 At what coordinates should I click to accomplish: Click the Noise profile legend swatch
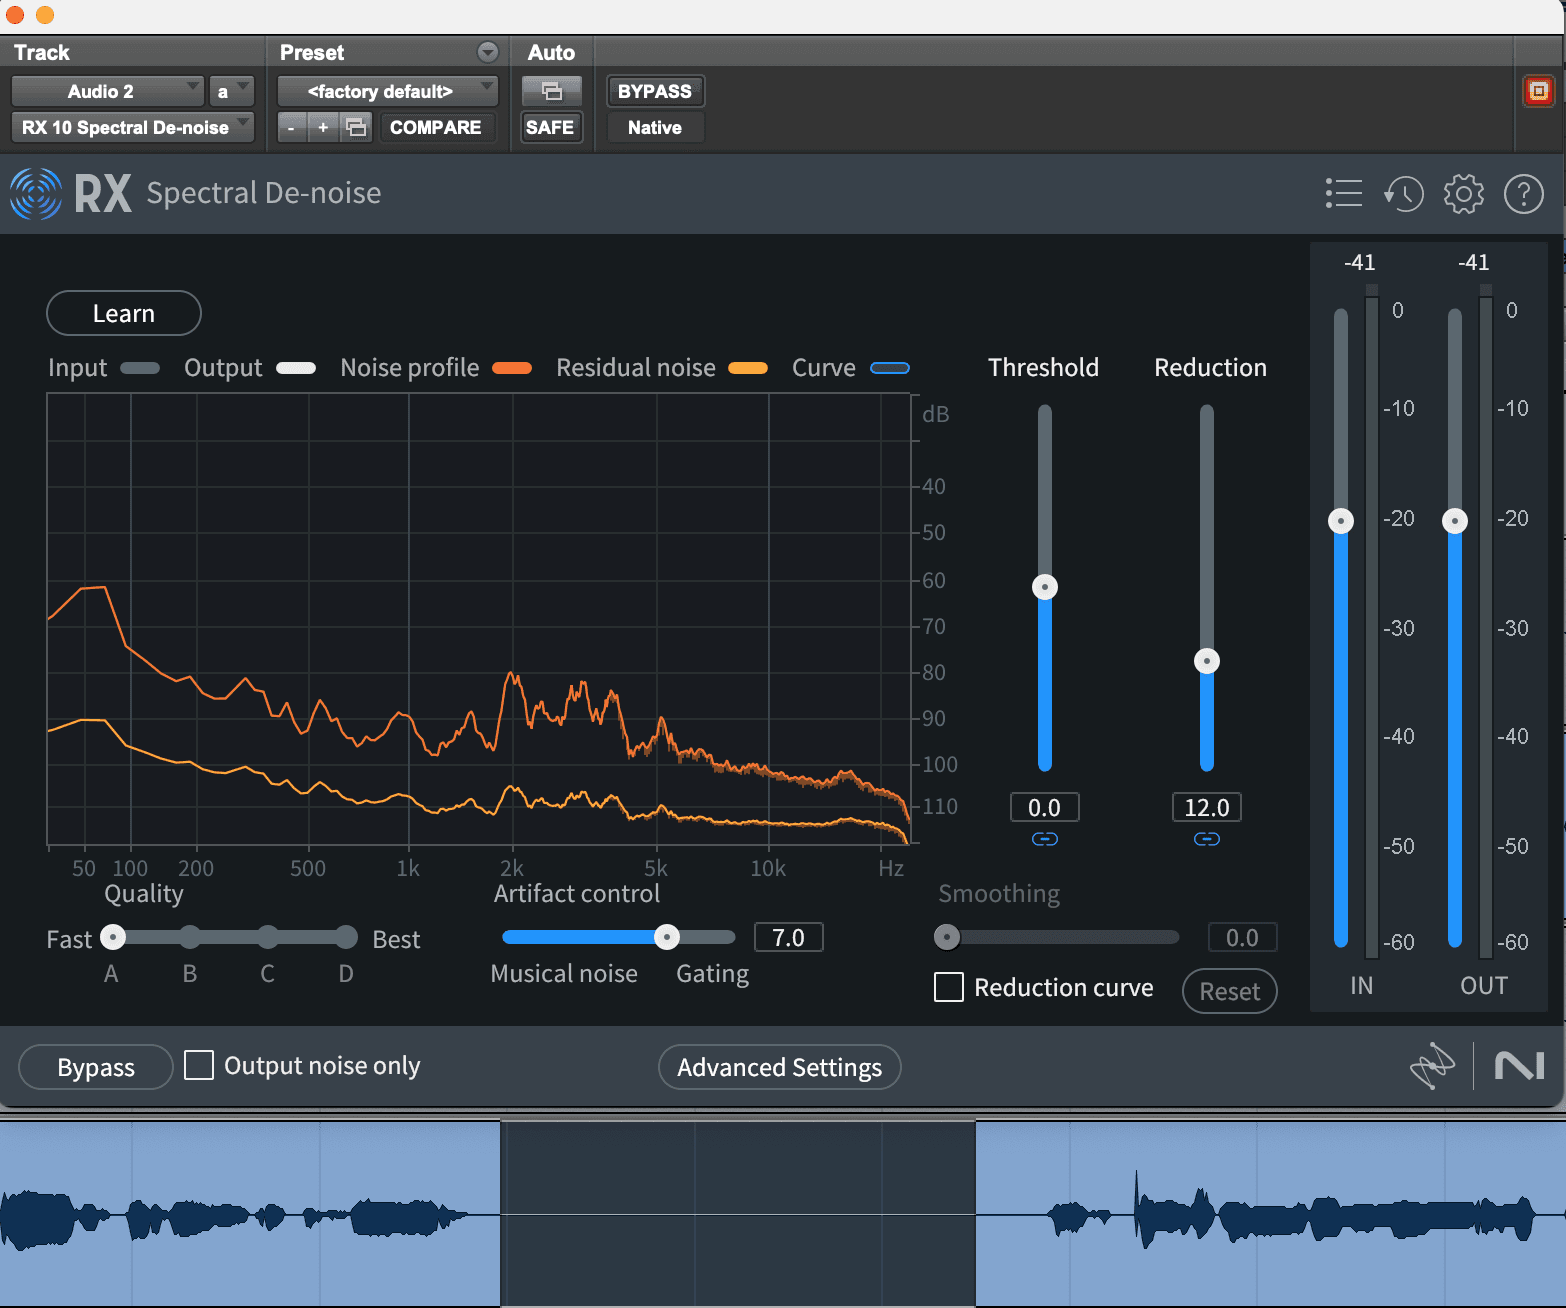(512, 368)
